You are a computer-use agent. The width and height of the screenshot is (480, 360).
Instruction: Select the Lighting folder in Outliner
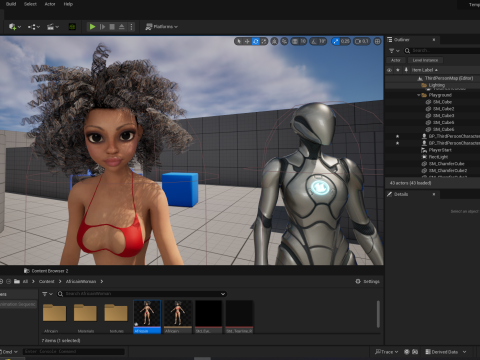tap(436, 85)
